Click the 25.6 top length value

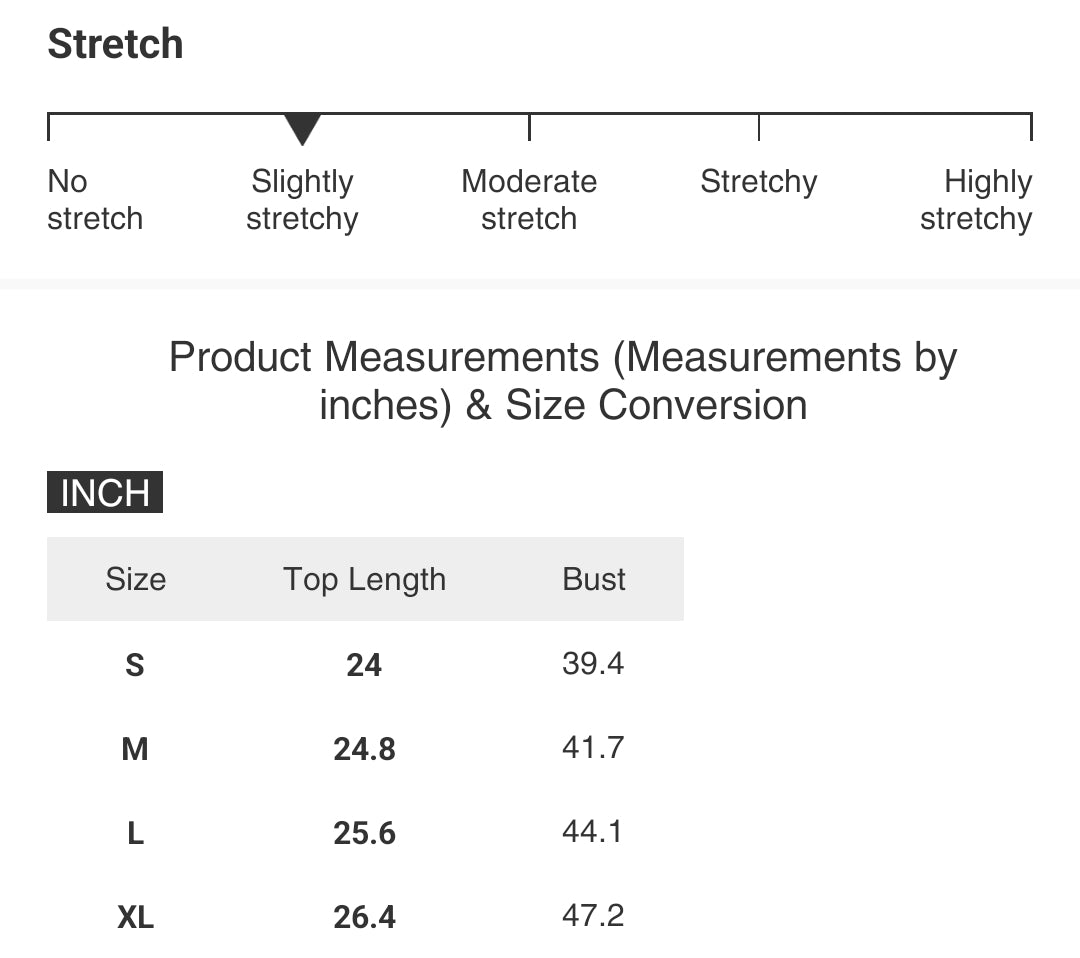coord(364,833)
